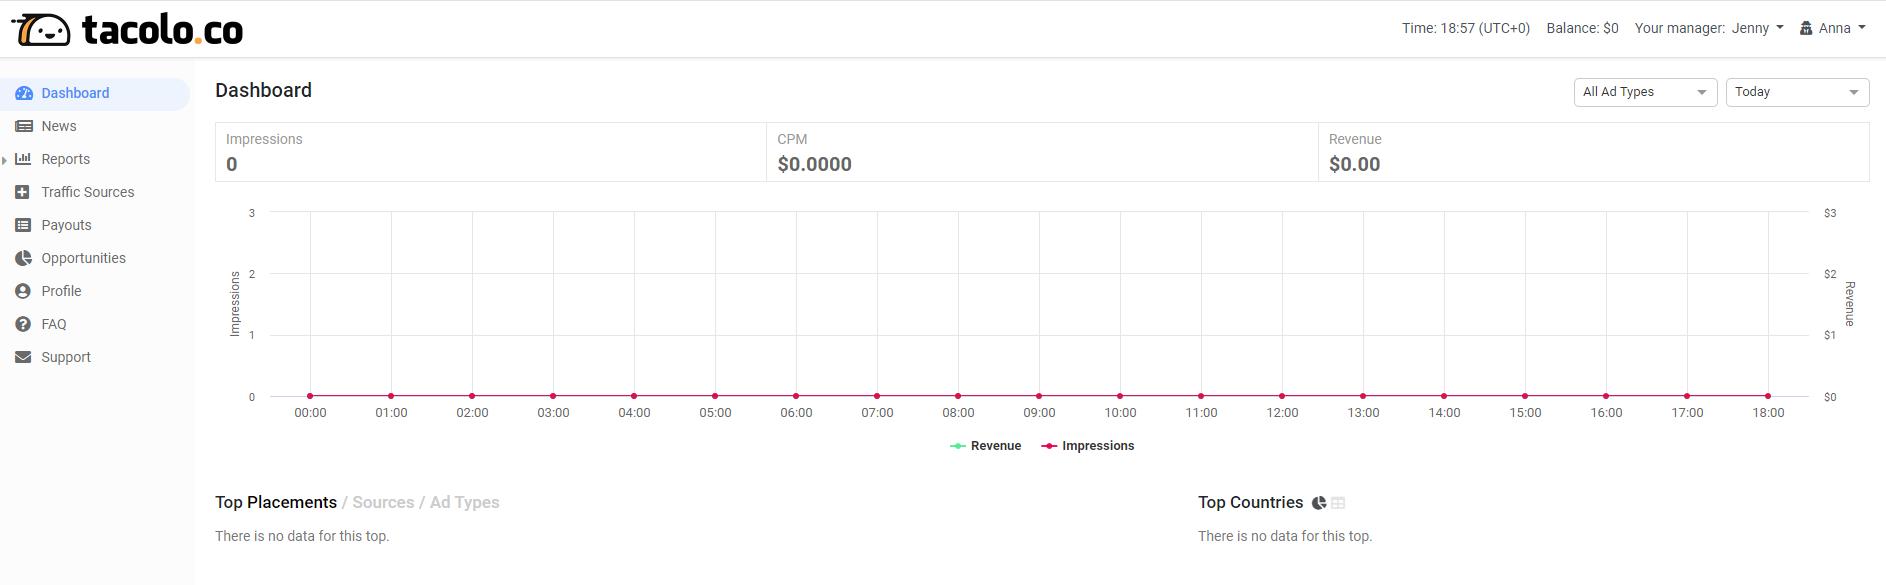Open the All Ad Types dropdown
The width and height of the screenshot is (1886, 585).
[1645, 92]
